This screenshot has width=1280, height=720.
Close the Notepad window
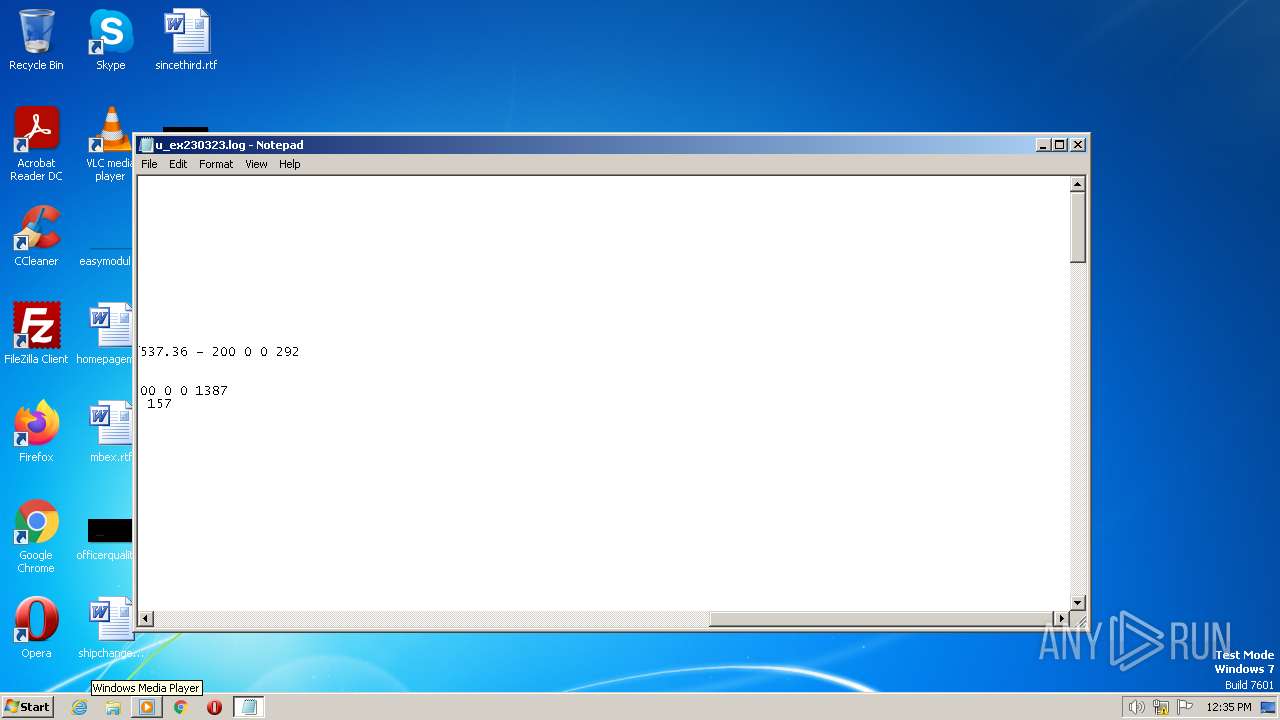(1078, 145)
